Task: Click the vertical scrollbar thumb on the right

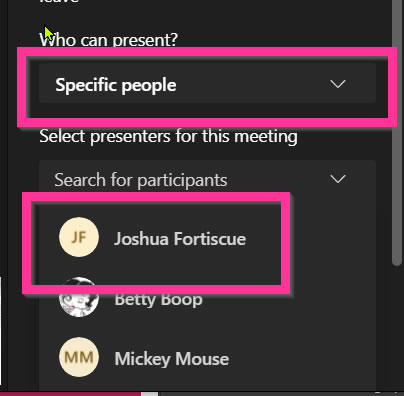Action: coord(397,133)
